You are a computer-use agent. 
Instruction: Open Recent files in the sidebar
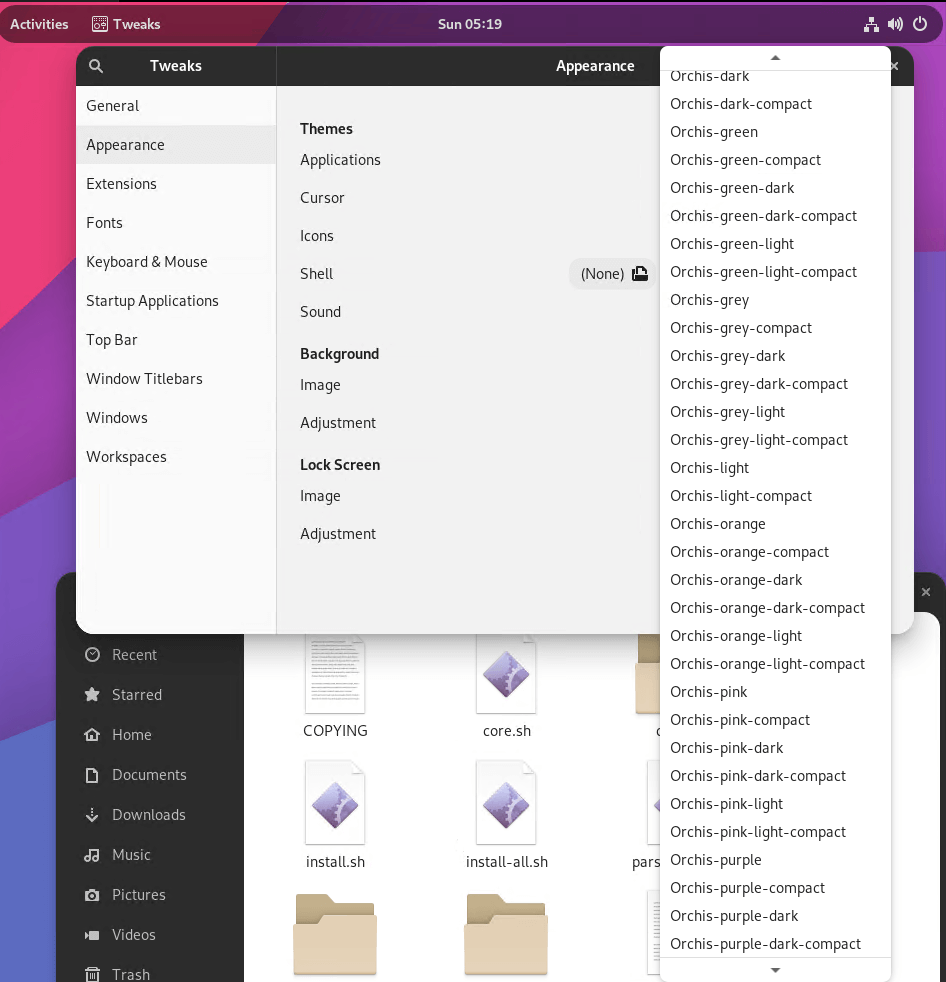(x=133, y=654)
